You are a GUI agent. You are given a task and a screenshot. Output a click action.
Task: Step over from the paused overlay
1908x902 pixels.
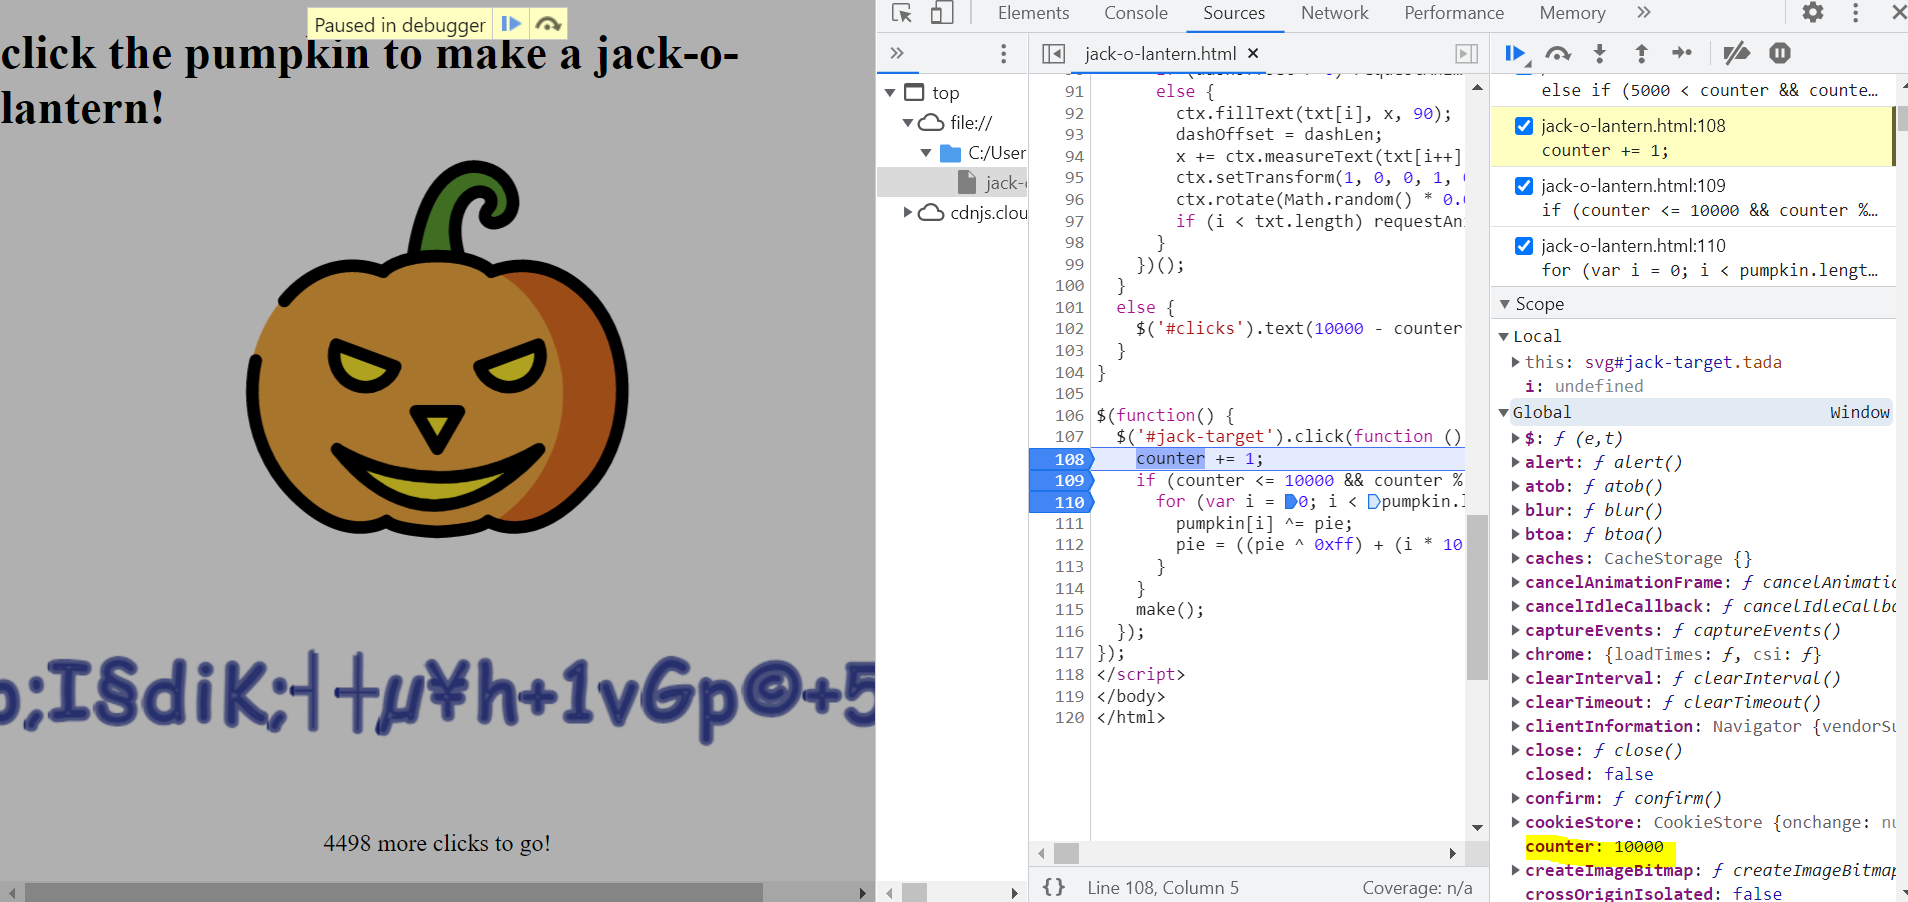coord(548,24)
